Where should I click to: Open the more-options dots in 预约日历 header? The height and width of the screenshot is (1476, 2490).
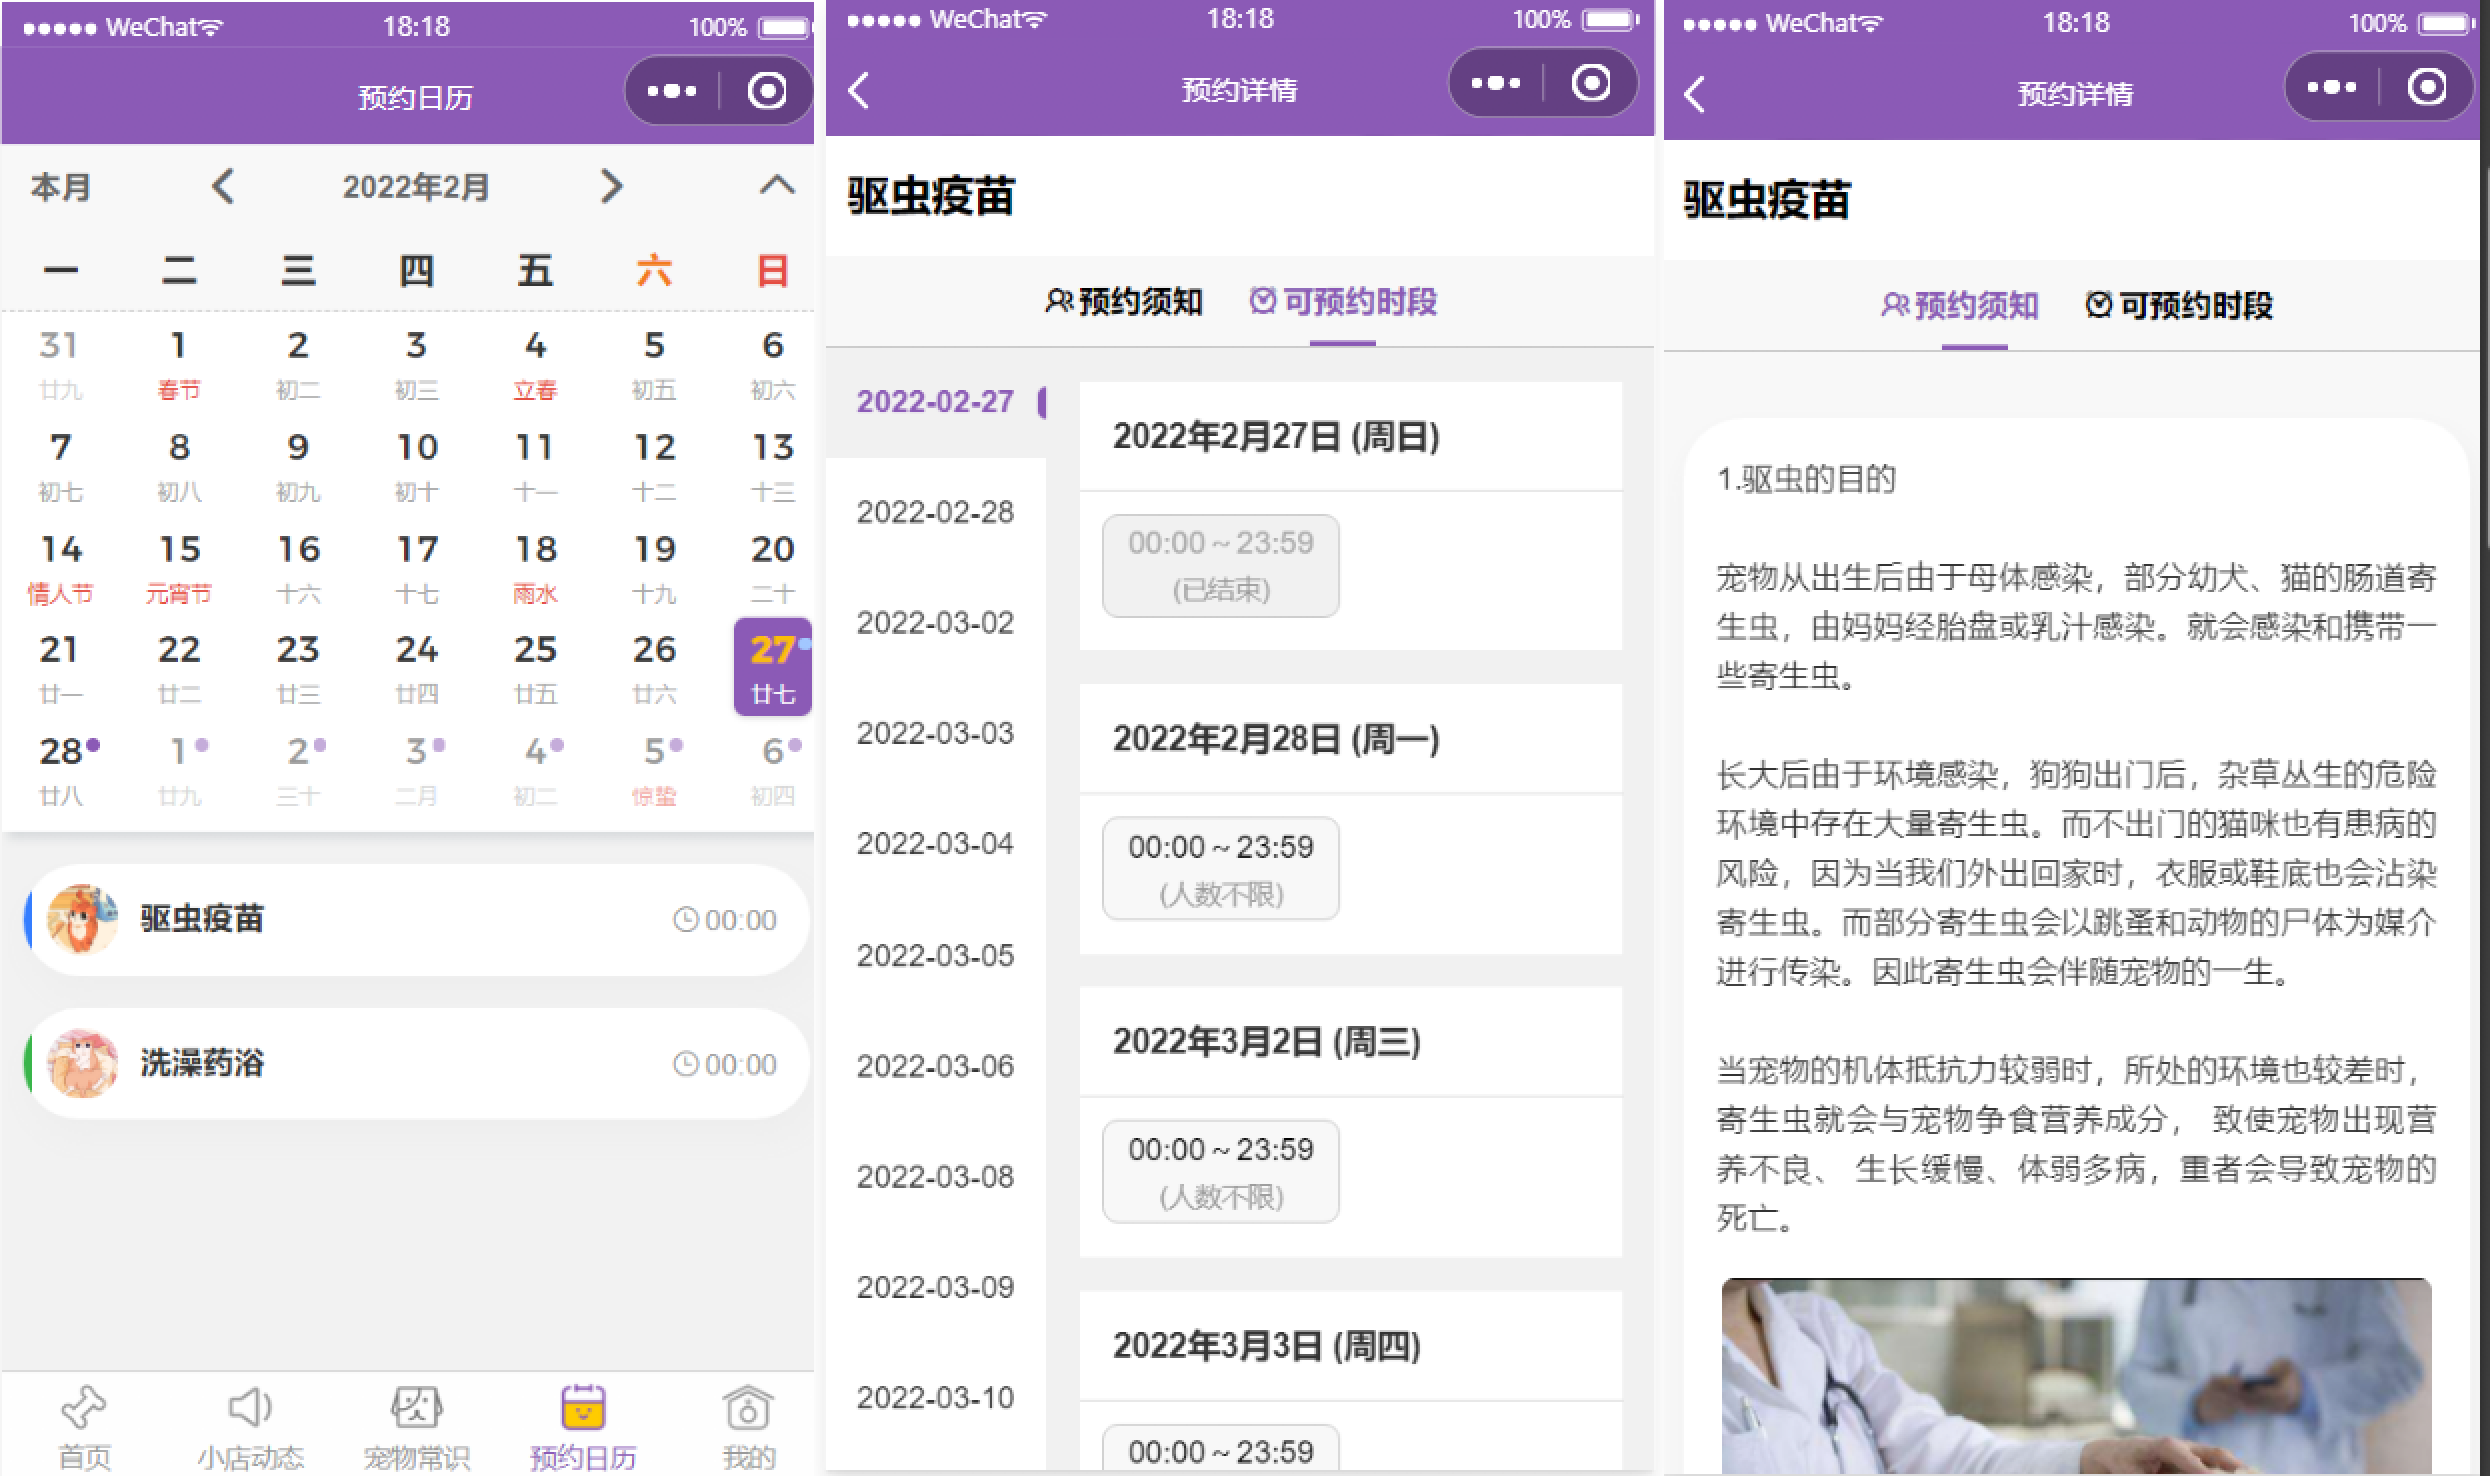pyautogui.click(x=672, y=91)
